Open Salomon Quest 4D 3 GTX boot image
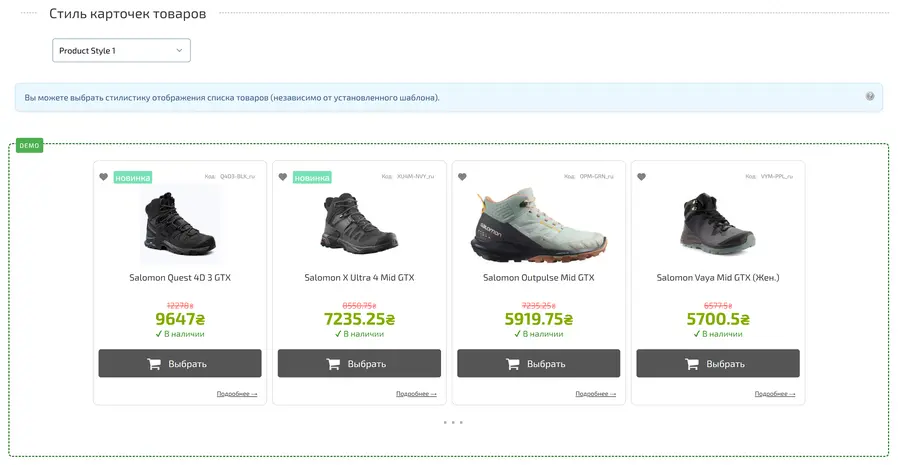Screen dimensions: 900x465 pyautogui.click(x=180, y=224)
